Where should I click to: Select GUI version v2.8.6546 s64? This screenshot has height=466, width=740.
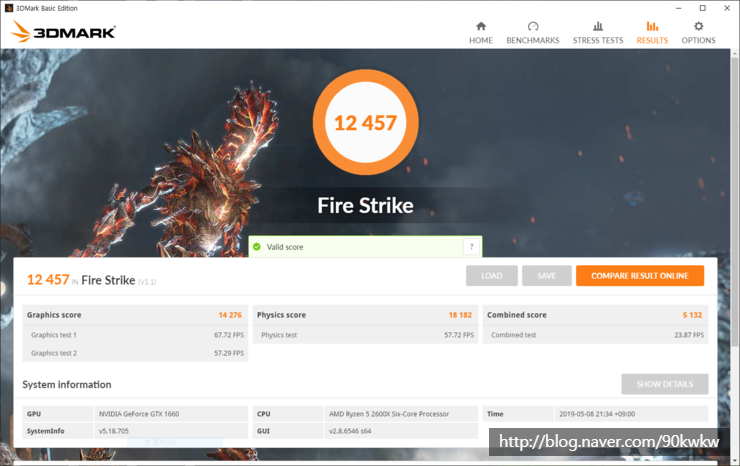pyautogui.click(x=350, y=431)
